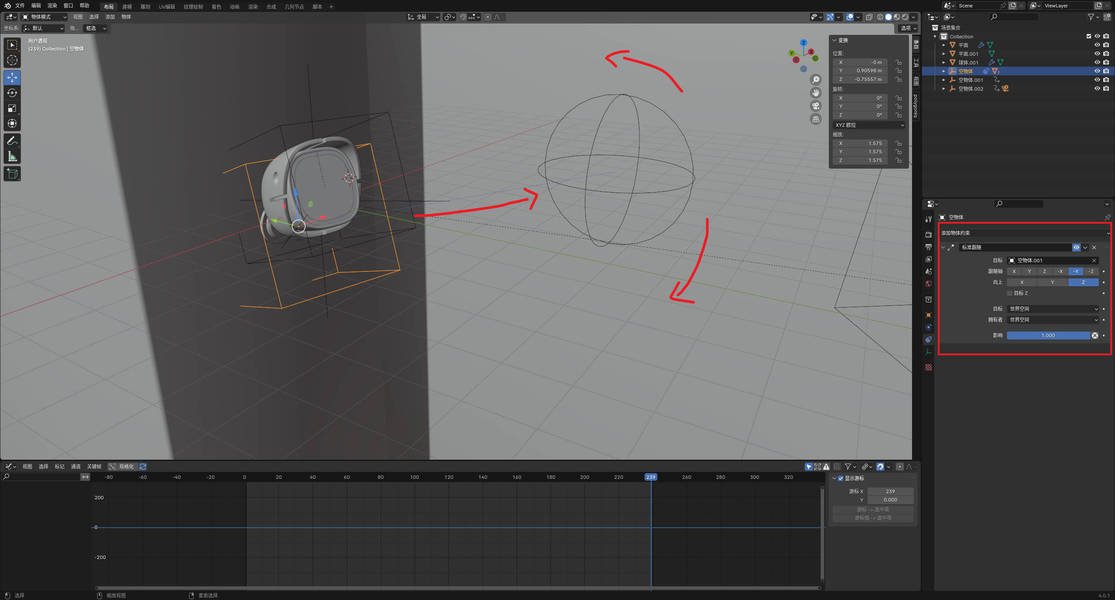Activate the Move tool
The image size is (1115, 600).
point(12,77)
